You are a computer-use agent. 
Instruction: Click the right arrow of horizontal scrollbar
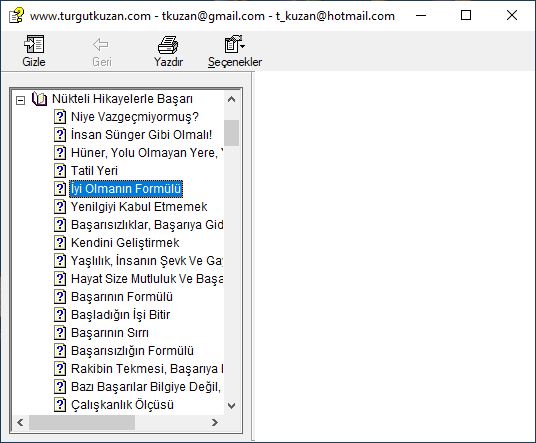pyautogui.click(x=215, y=422)
